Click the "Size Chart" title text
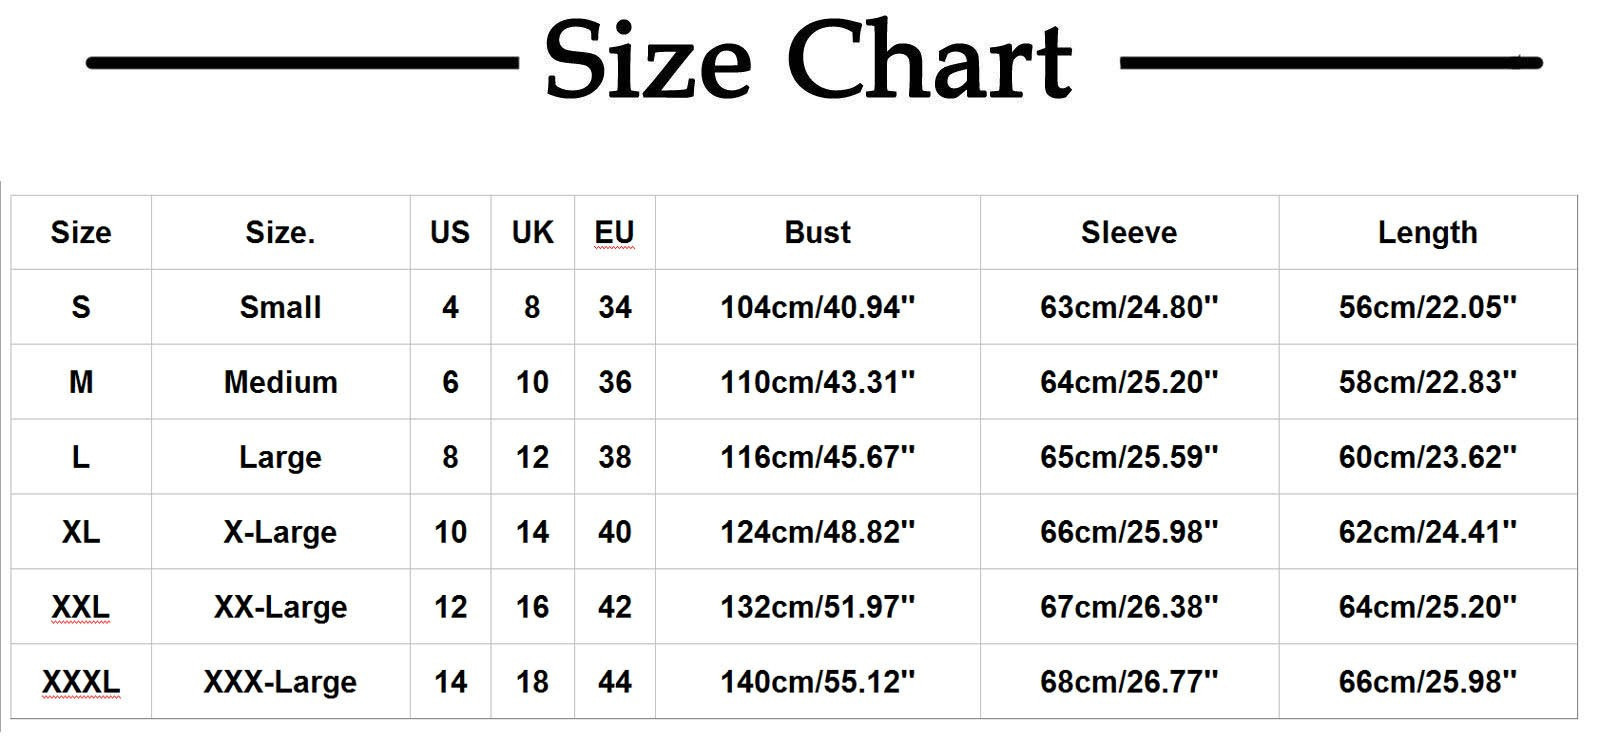This screenshot has width=1600, height=740. [x=808, y=62]
